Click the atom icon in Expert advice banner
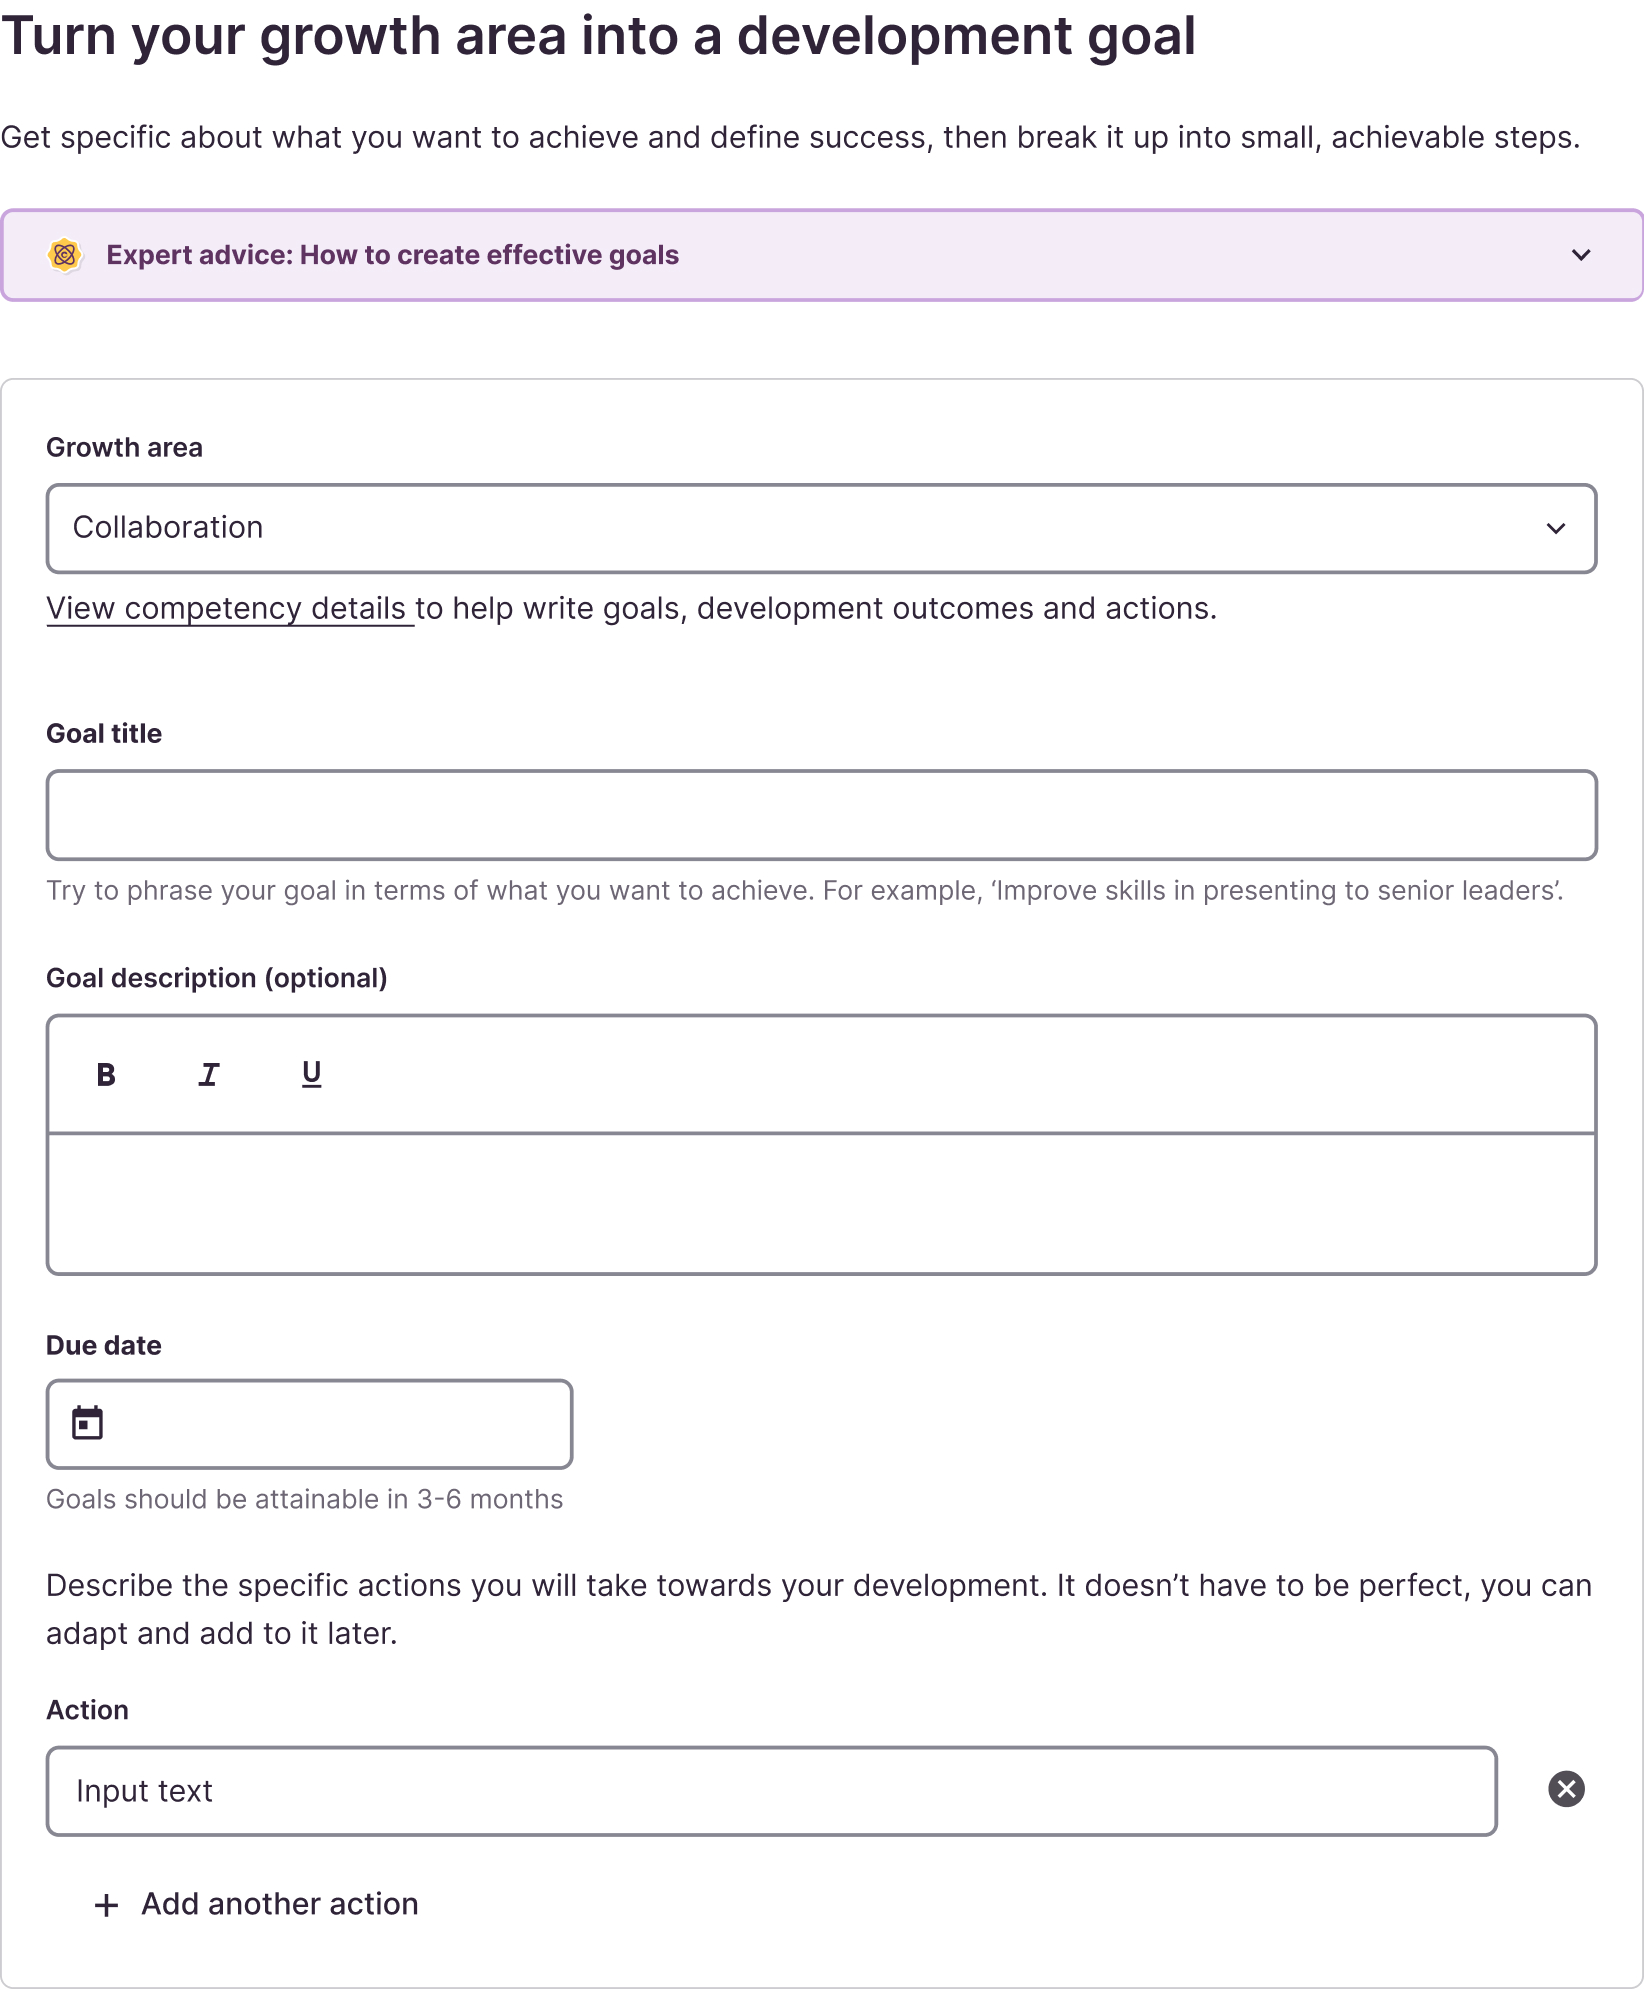1644x1990 pixels. point(65,255)
